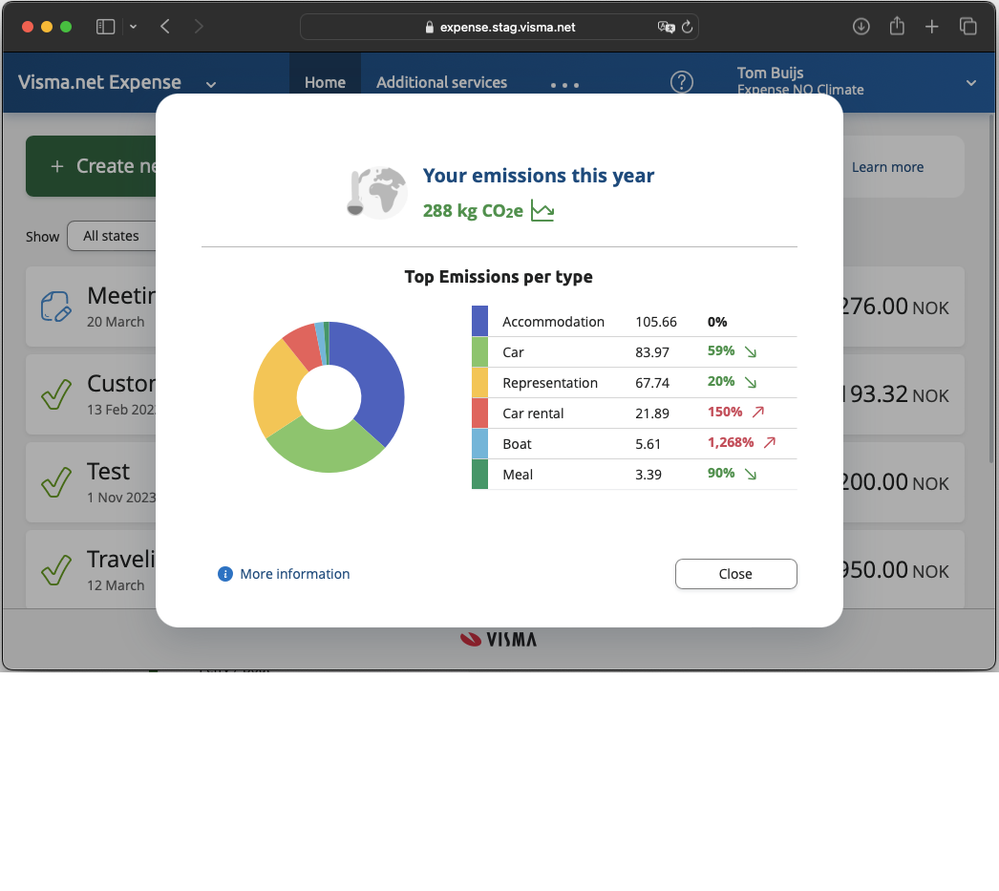Image resolution: width=999 pixels, height=891 pixels.
Task: Click the Car rental up arrow icon
Action: pyautogui.click(x=758, y=412)
